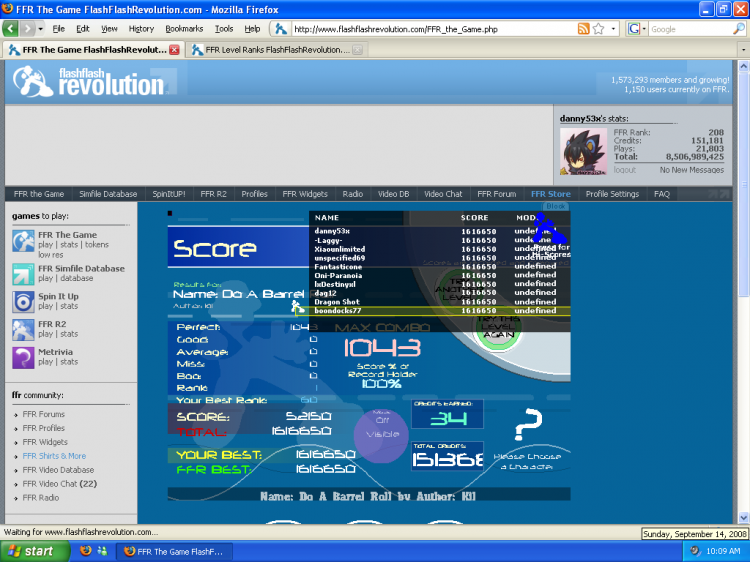This screenshot has width=750, height=562.
Task: Bookmark page with the star icon
Action: click(x=598, y=29)
